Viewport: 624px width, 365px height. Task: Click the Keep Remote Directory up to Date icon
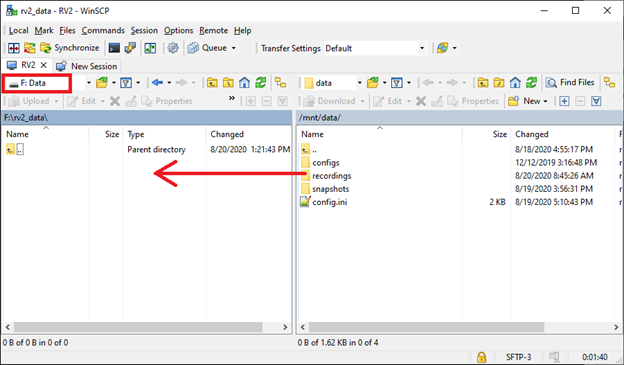click(29, 48)
